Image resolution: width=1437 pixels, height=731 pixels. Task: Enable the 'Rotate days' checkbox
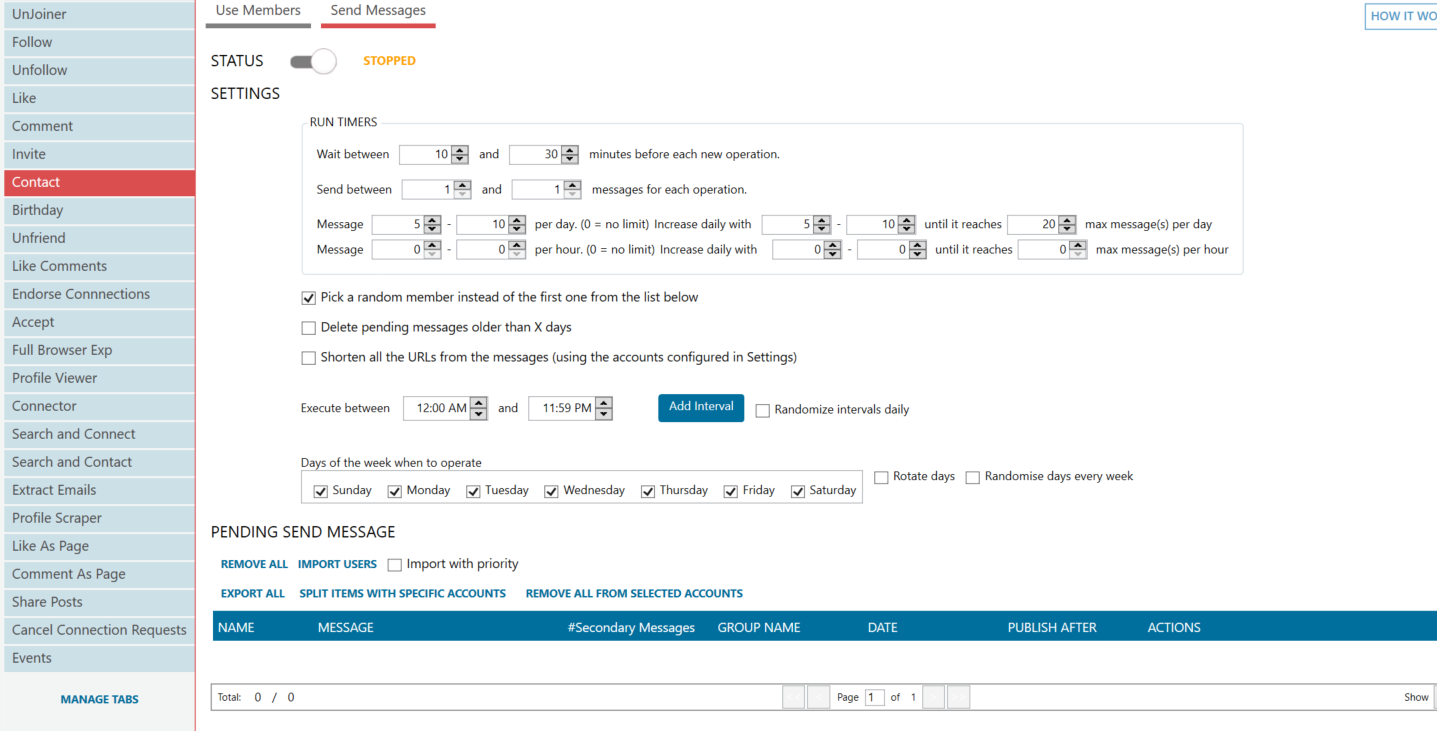point(881,477)
